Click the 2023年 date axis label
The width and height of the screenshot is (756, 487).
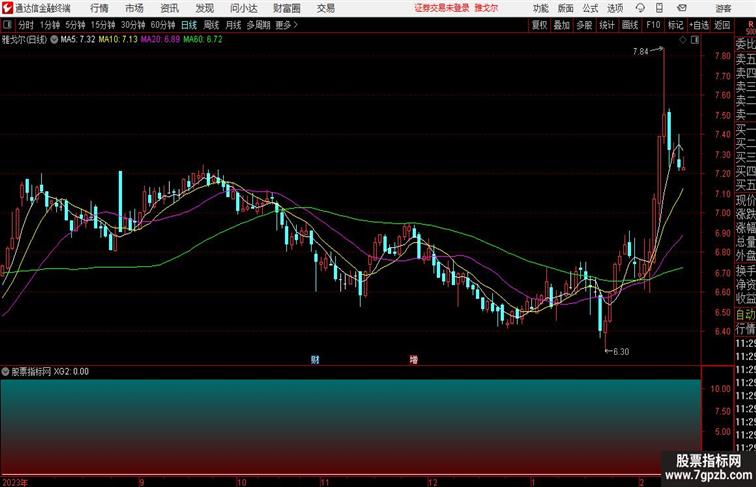click(14, 482)
